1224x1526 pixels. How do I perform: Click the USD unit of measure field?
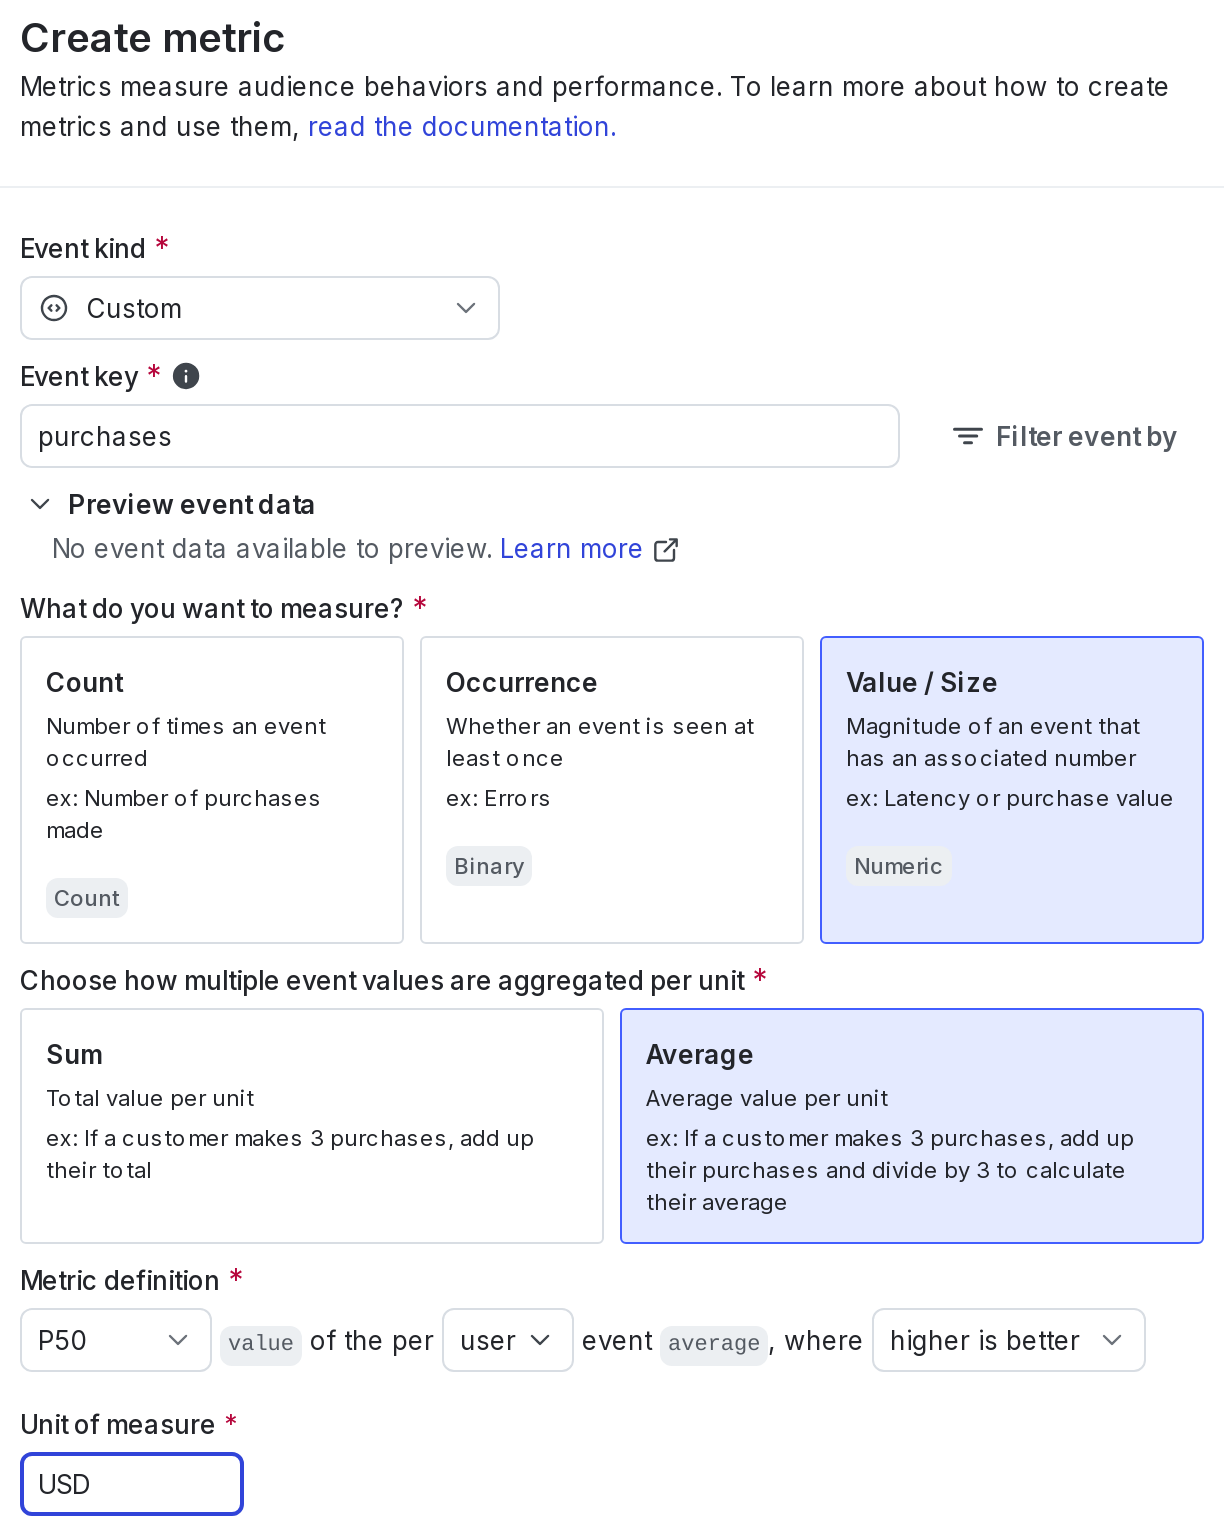131,1484
